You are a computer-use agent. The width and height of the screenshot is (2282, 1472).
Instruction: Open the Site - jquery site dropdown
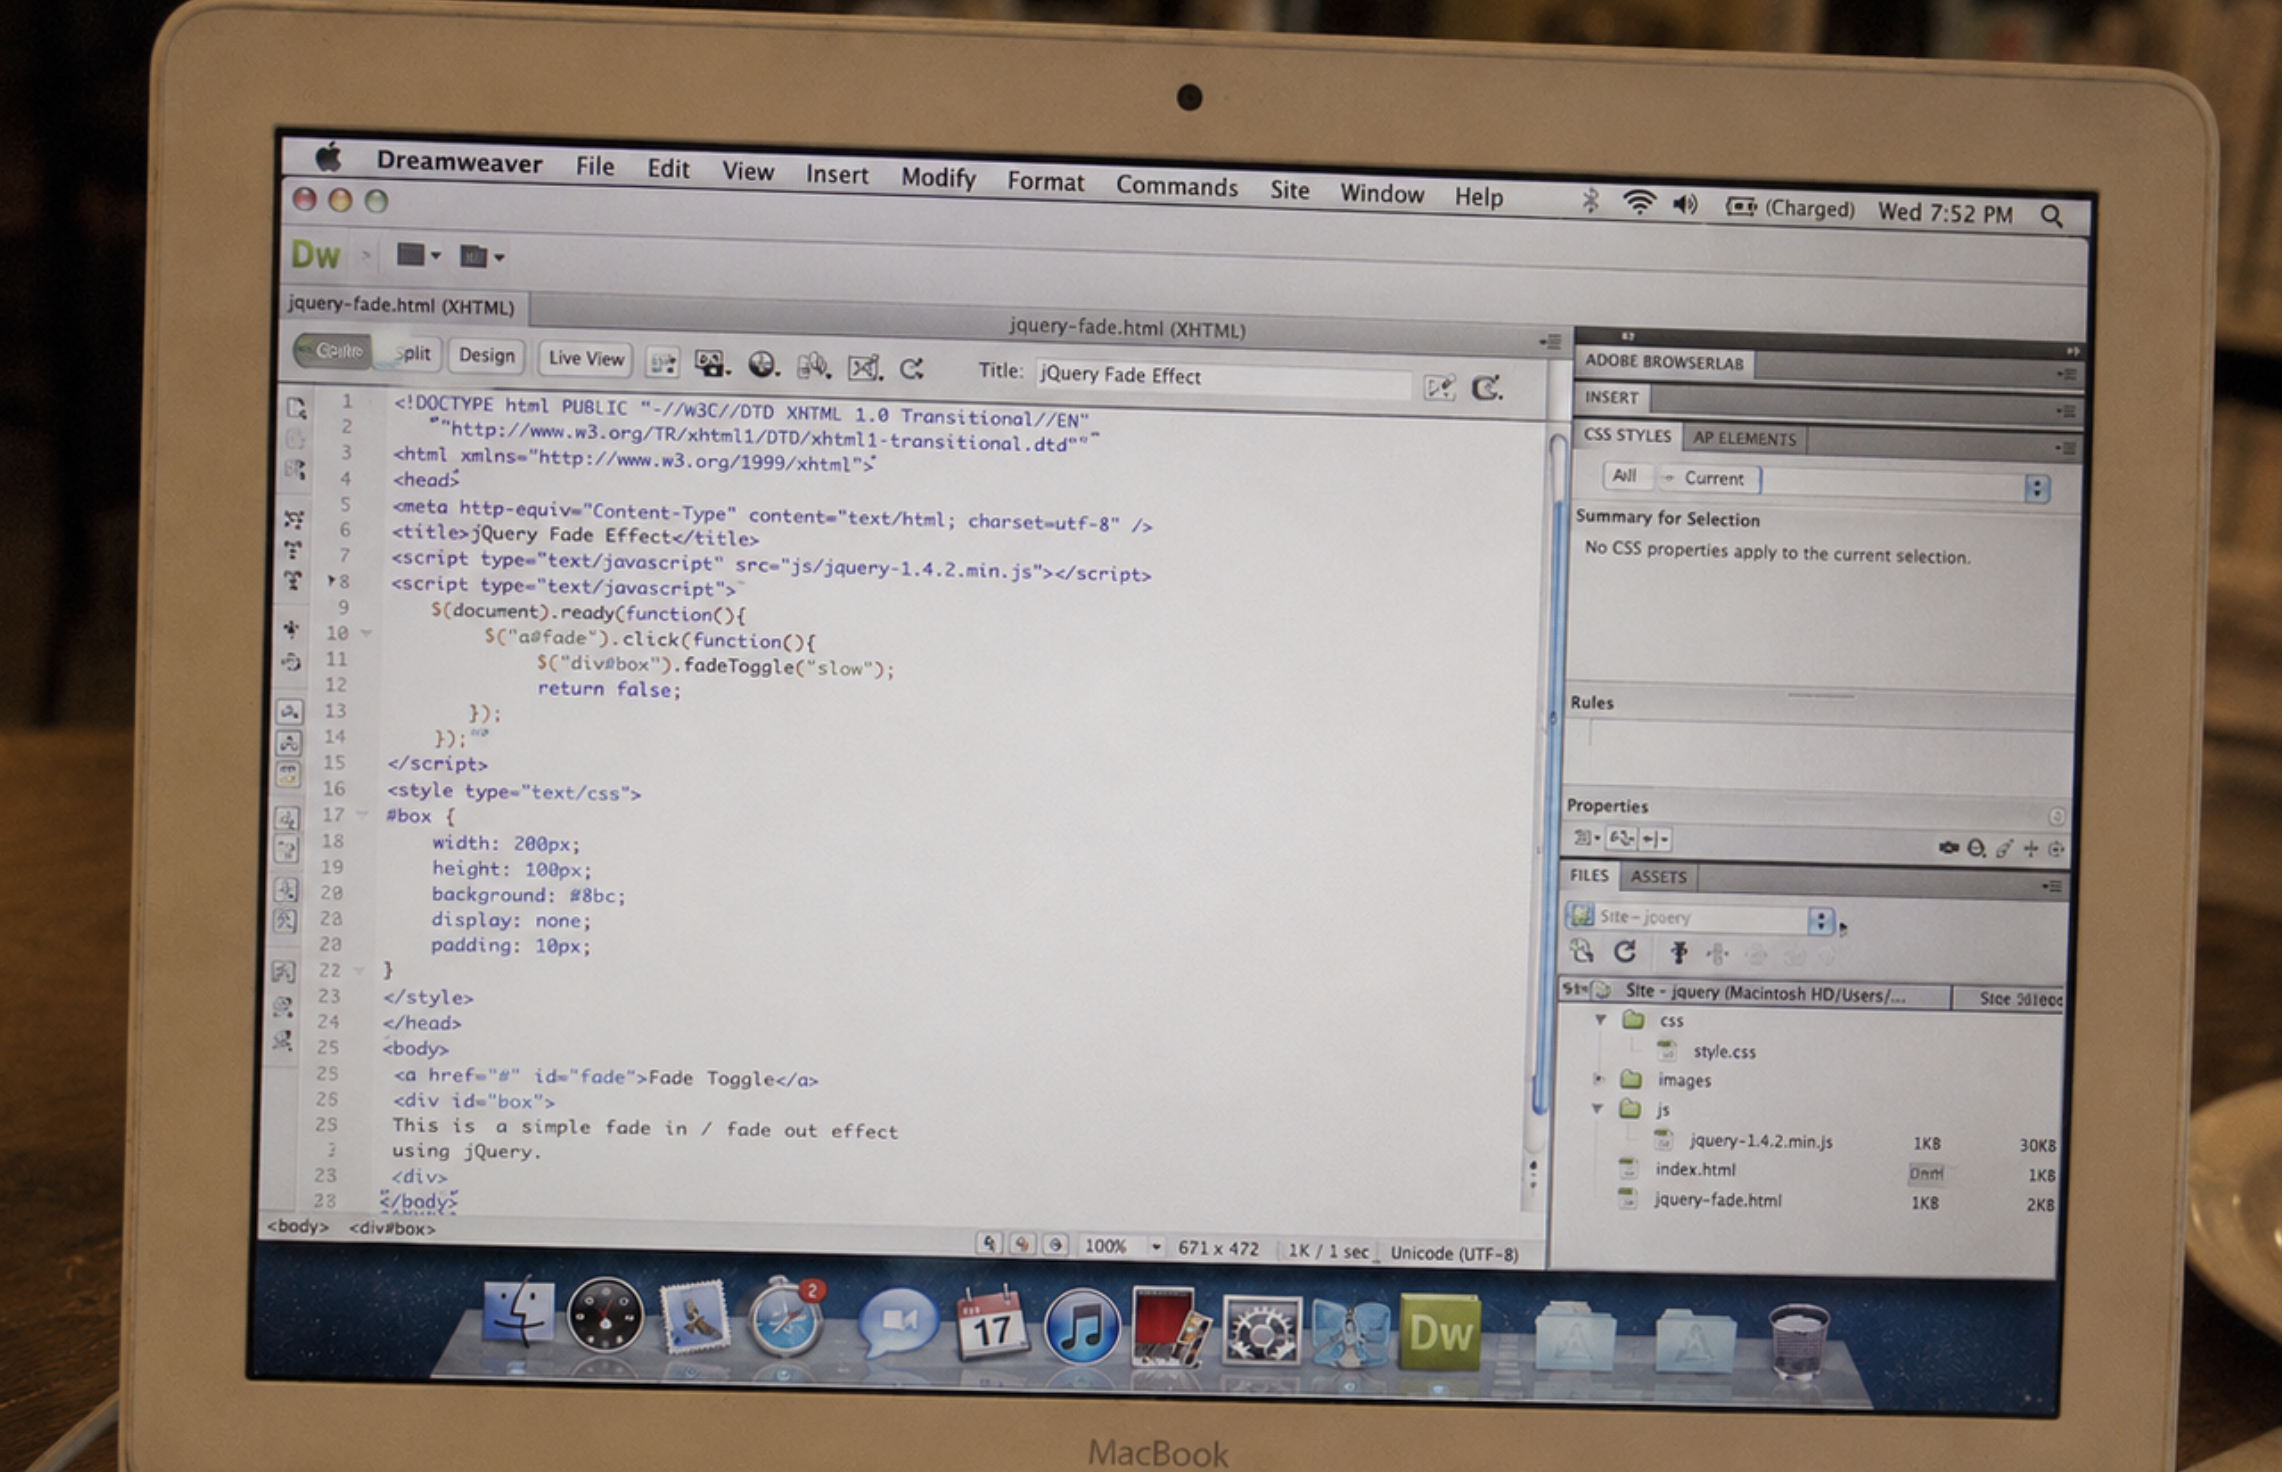[1702, 917]
